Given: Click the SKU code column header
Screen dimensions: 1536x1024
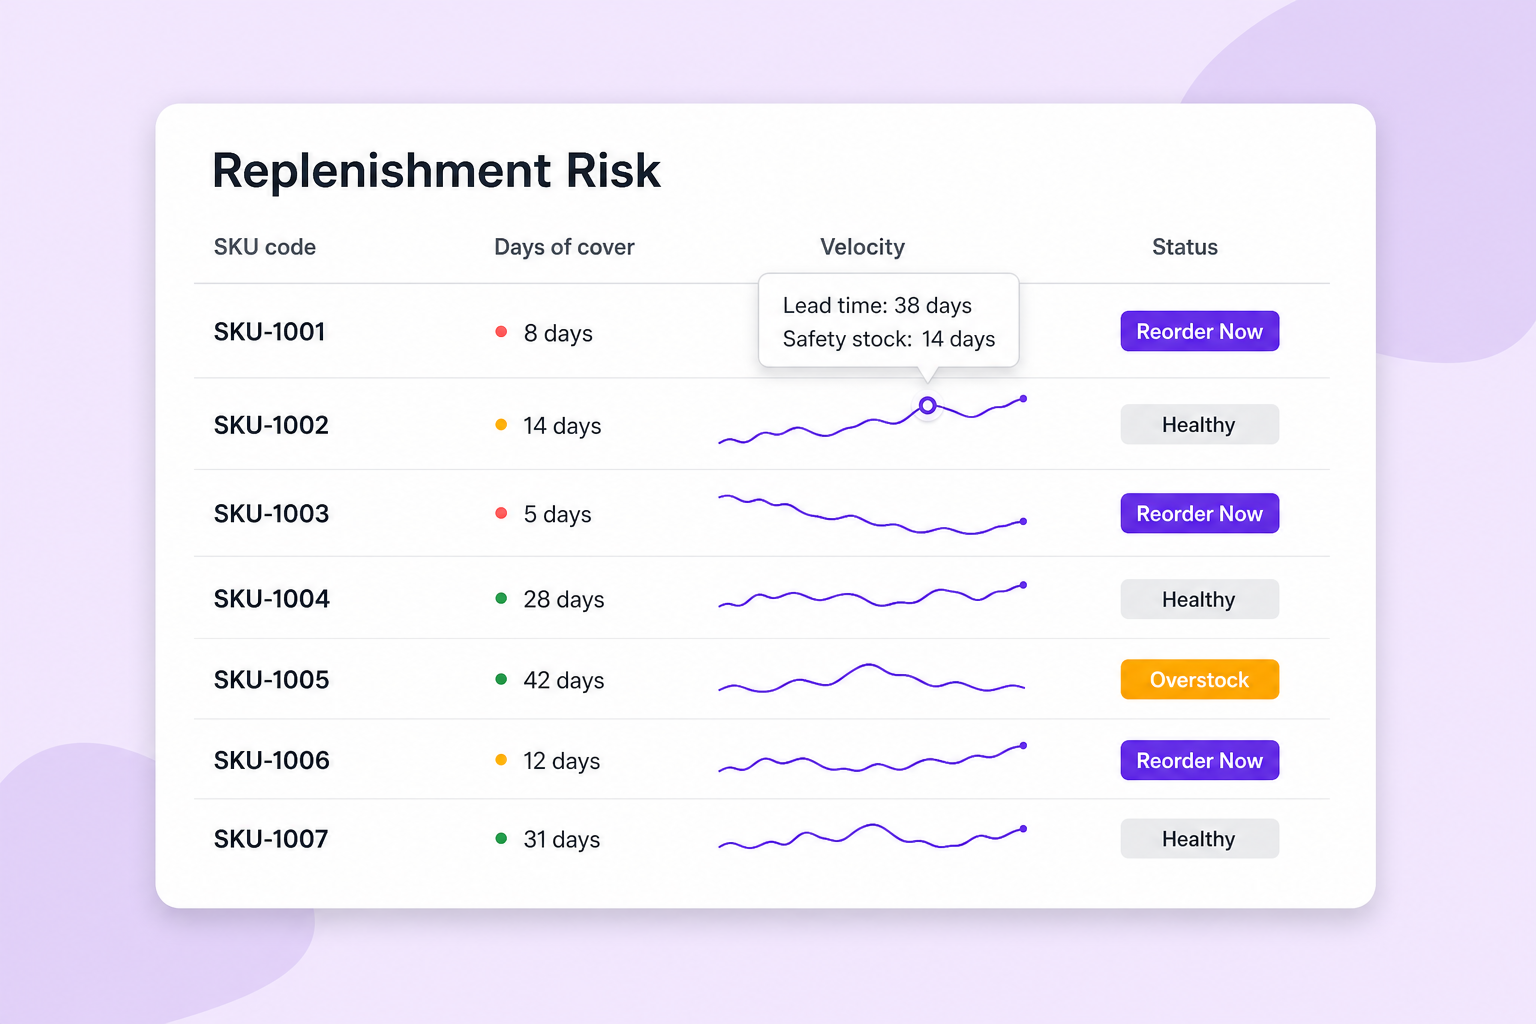Looking at the screenshot, I should 265,247.
